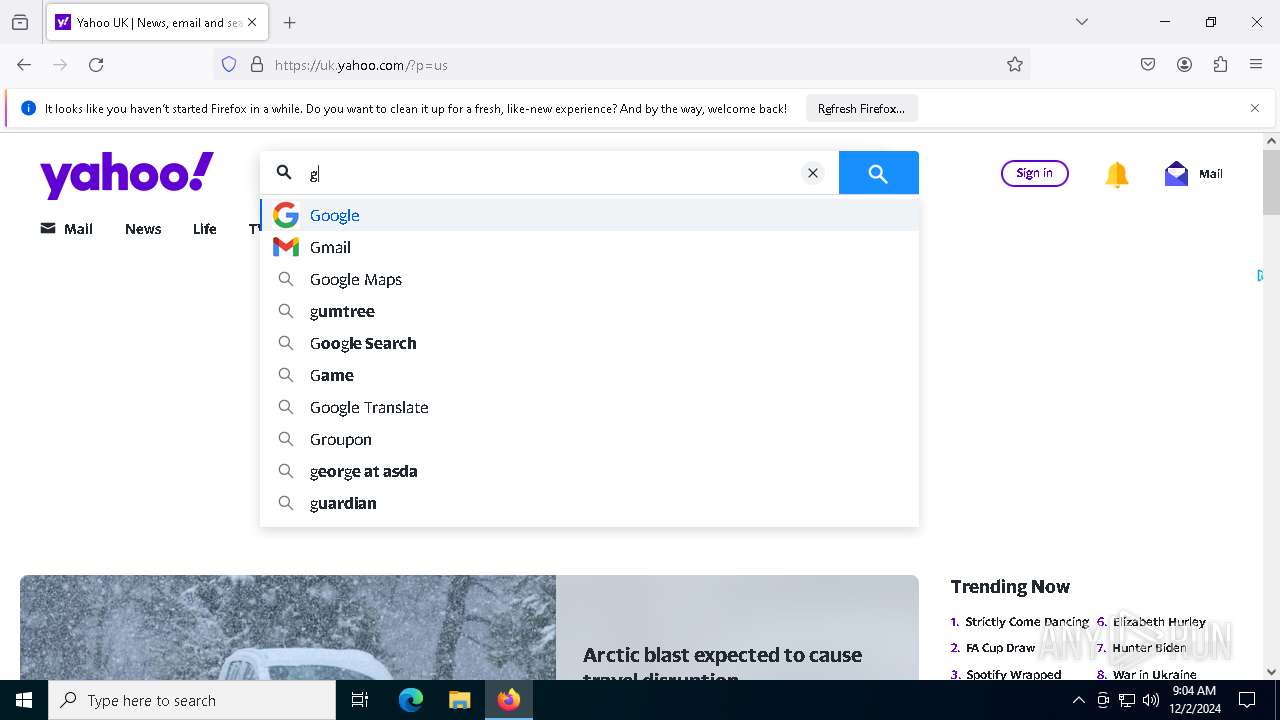The width and height of the screenshot is (1280, 720).
Task: Open the Life navigation link
Action: coord(205,229)
